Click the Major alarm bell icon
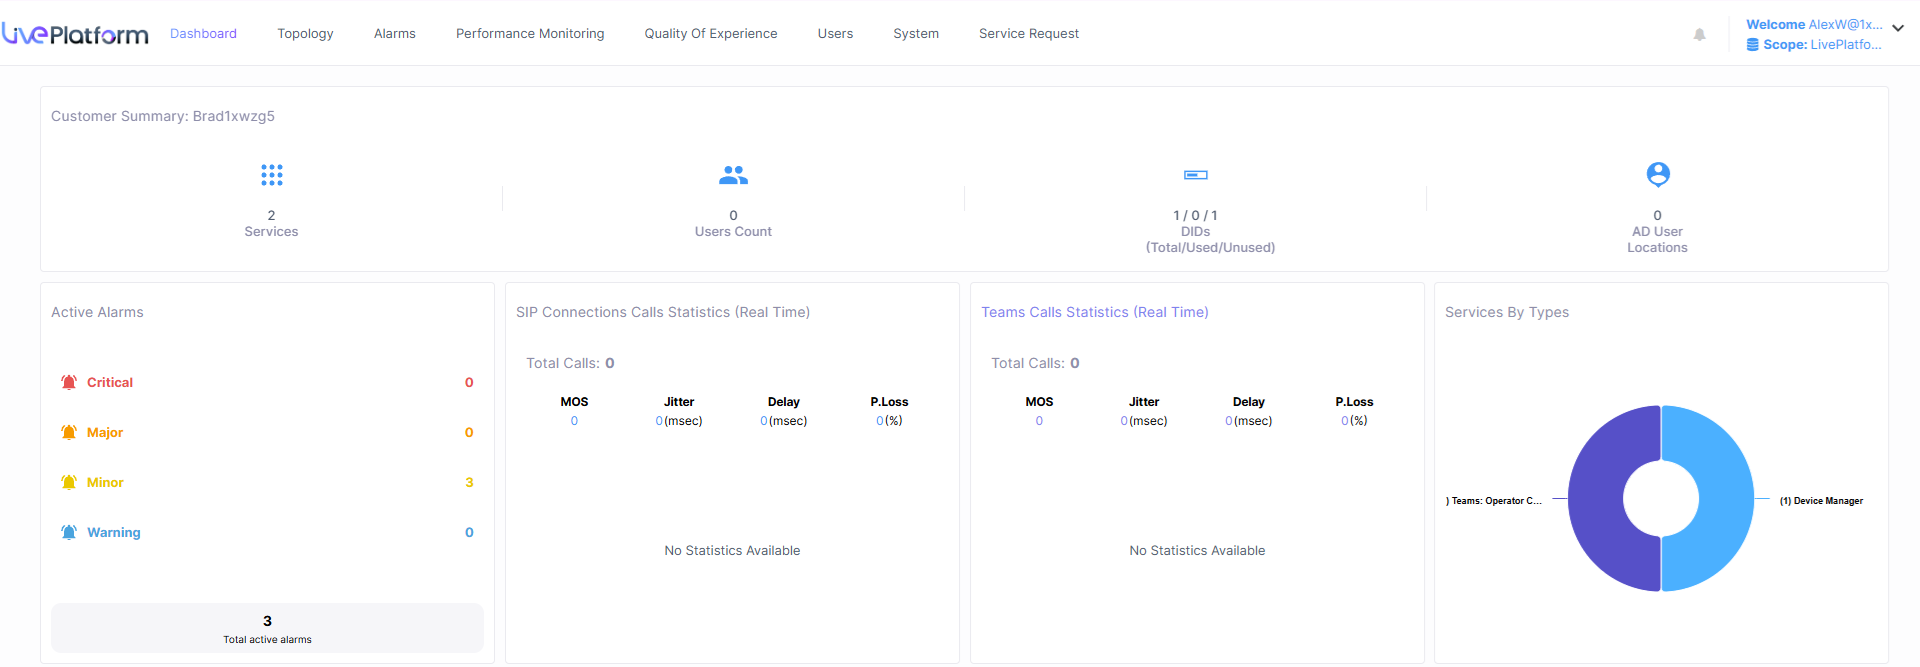Image resolution: width=1920 pixels, height=667 pixels. point(69,432)
